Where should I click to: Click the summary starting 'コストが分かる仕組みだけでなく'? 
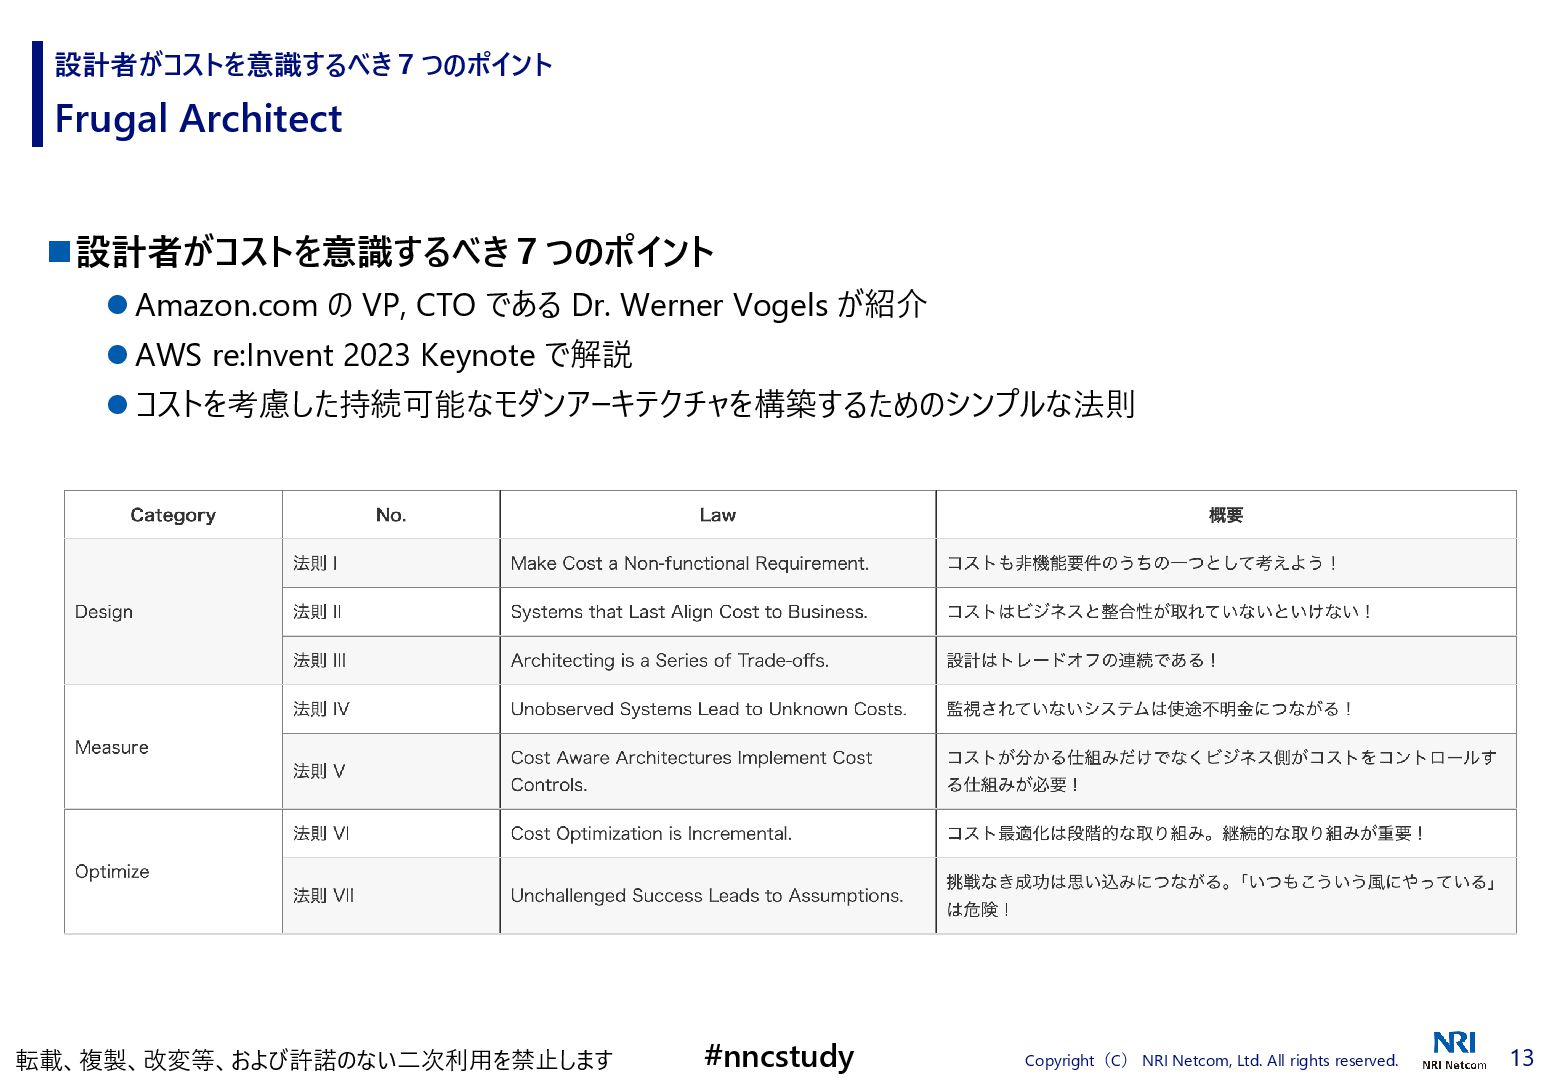tap(1221, 771)
